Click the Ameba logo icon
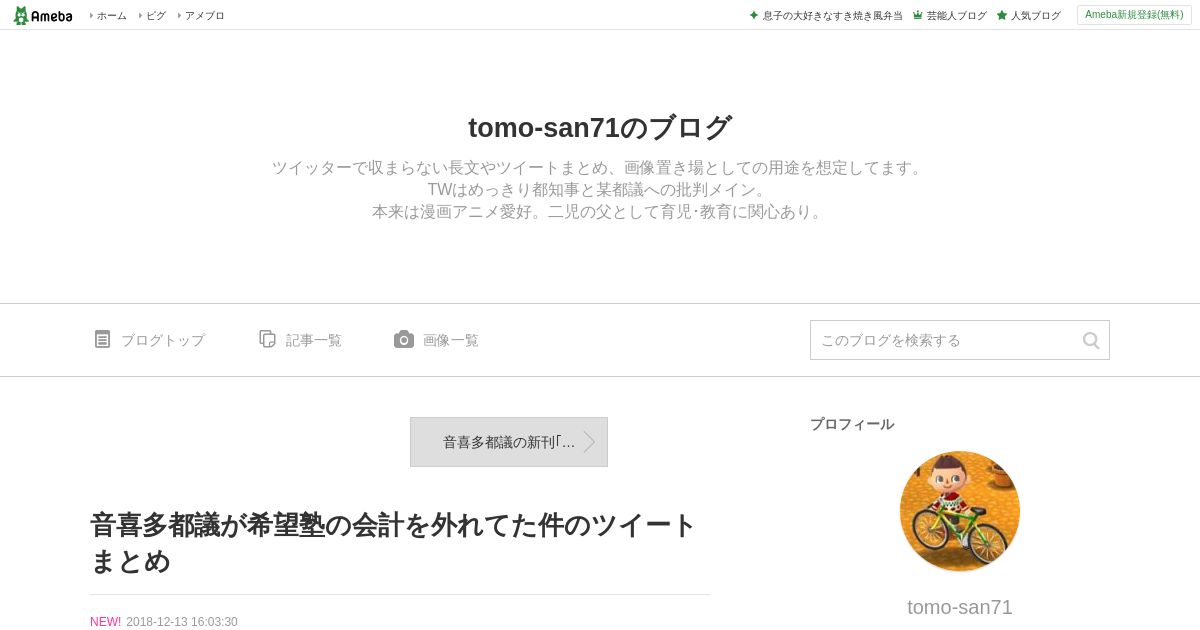The width and height of the screenshot is (1200, 630). pyautogui.click(x=21, y=15)
